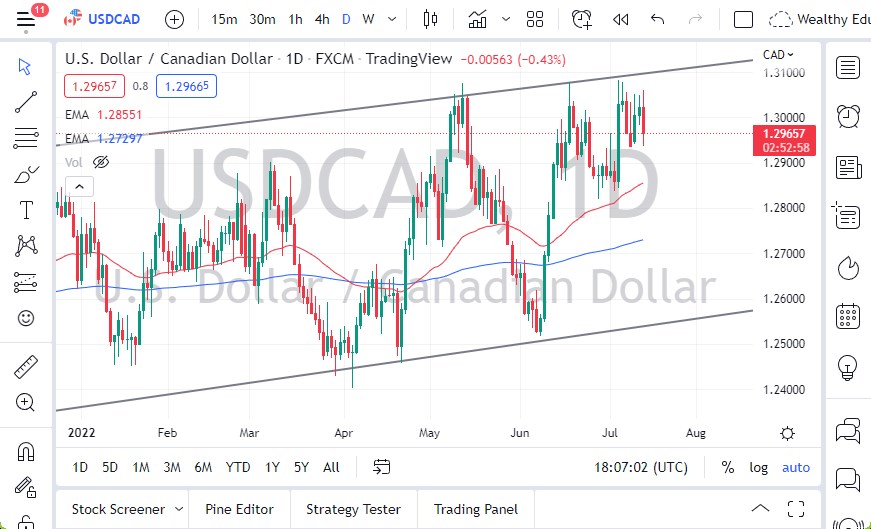871x529 pixels.
Task: Open the Pine Editor tab
Action: (x=239, y=509)
